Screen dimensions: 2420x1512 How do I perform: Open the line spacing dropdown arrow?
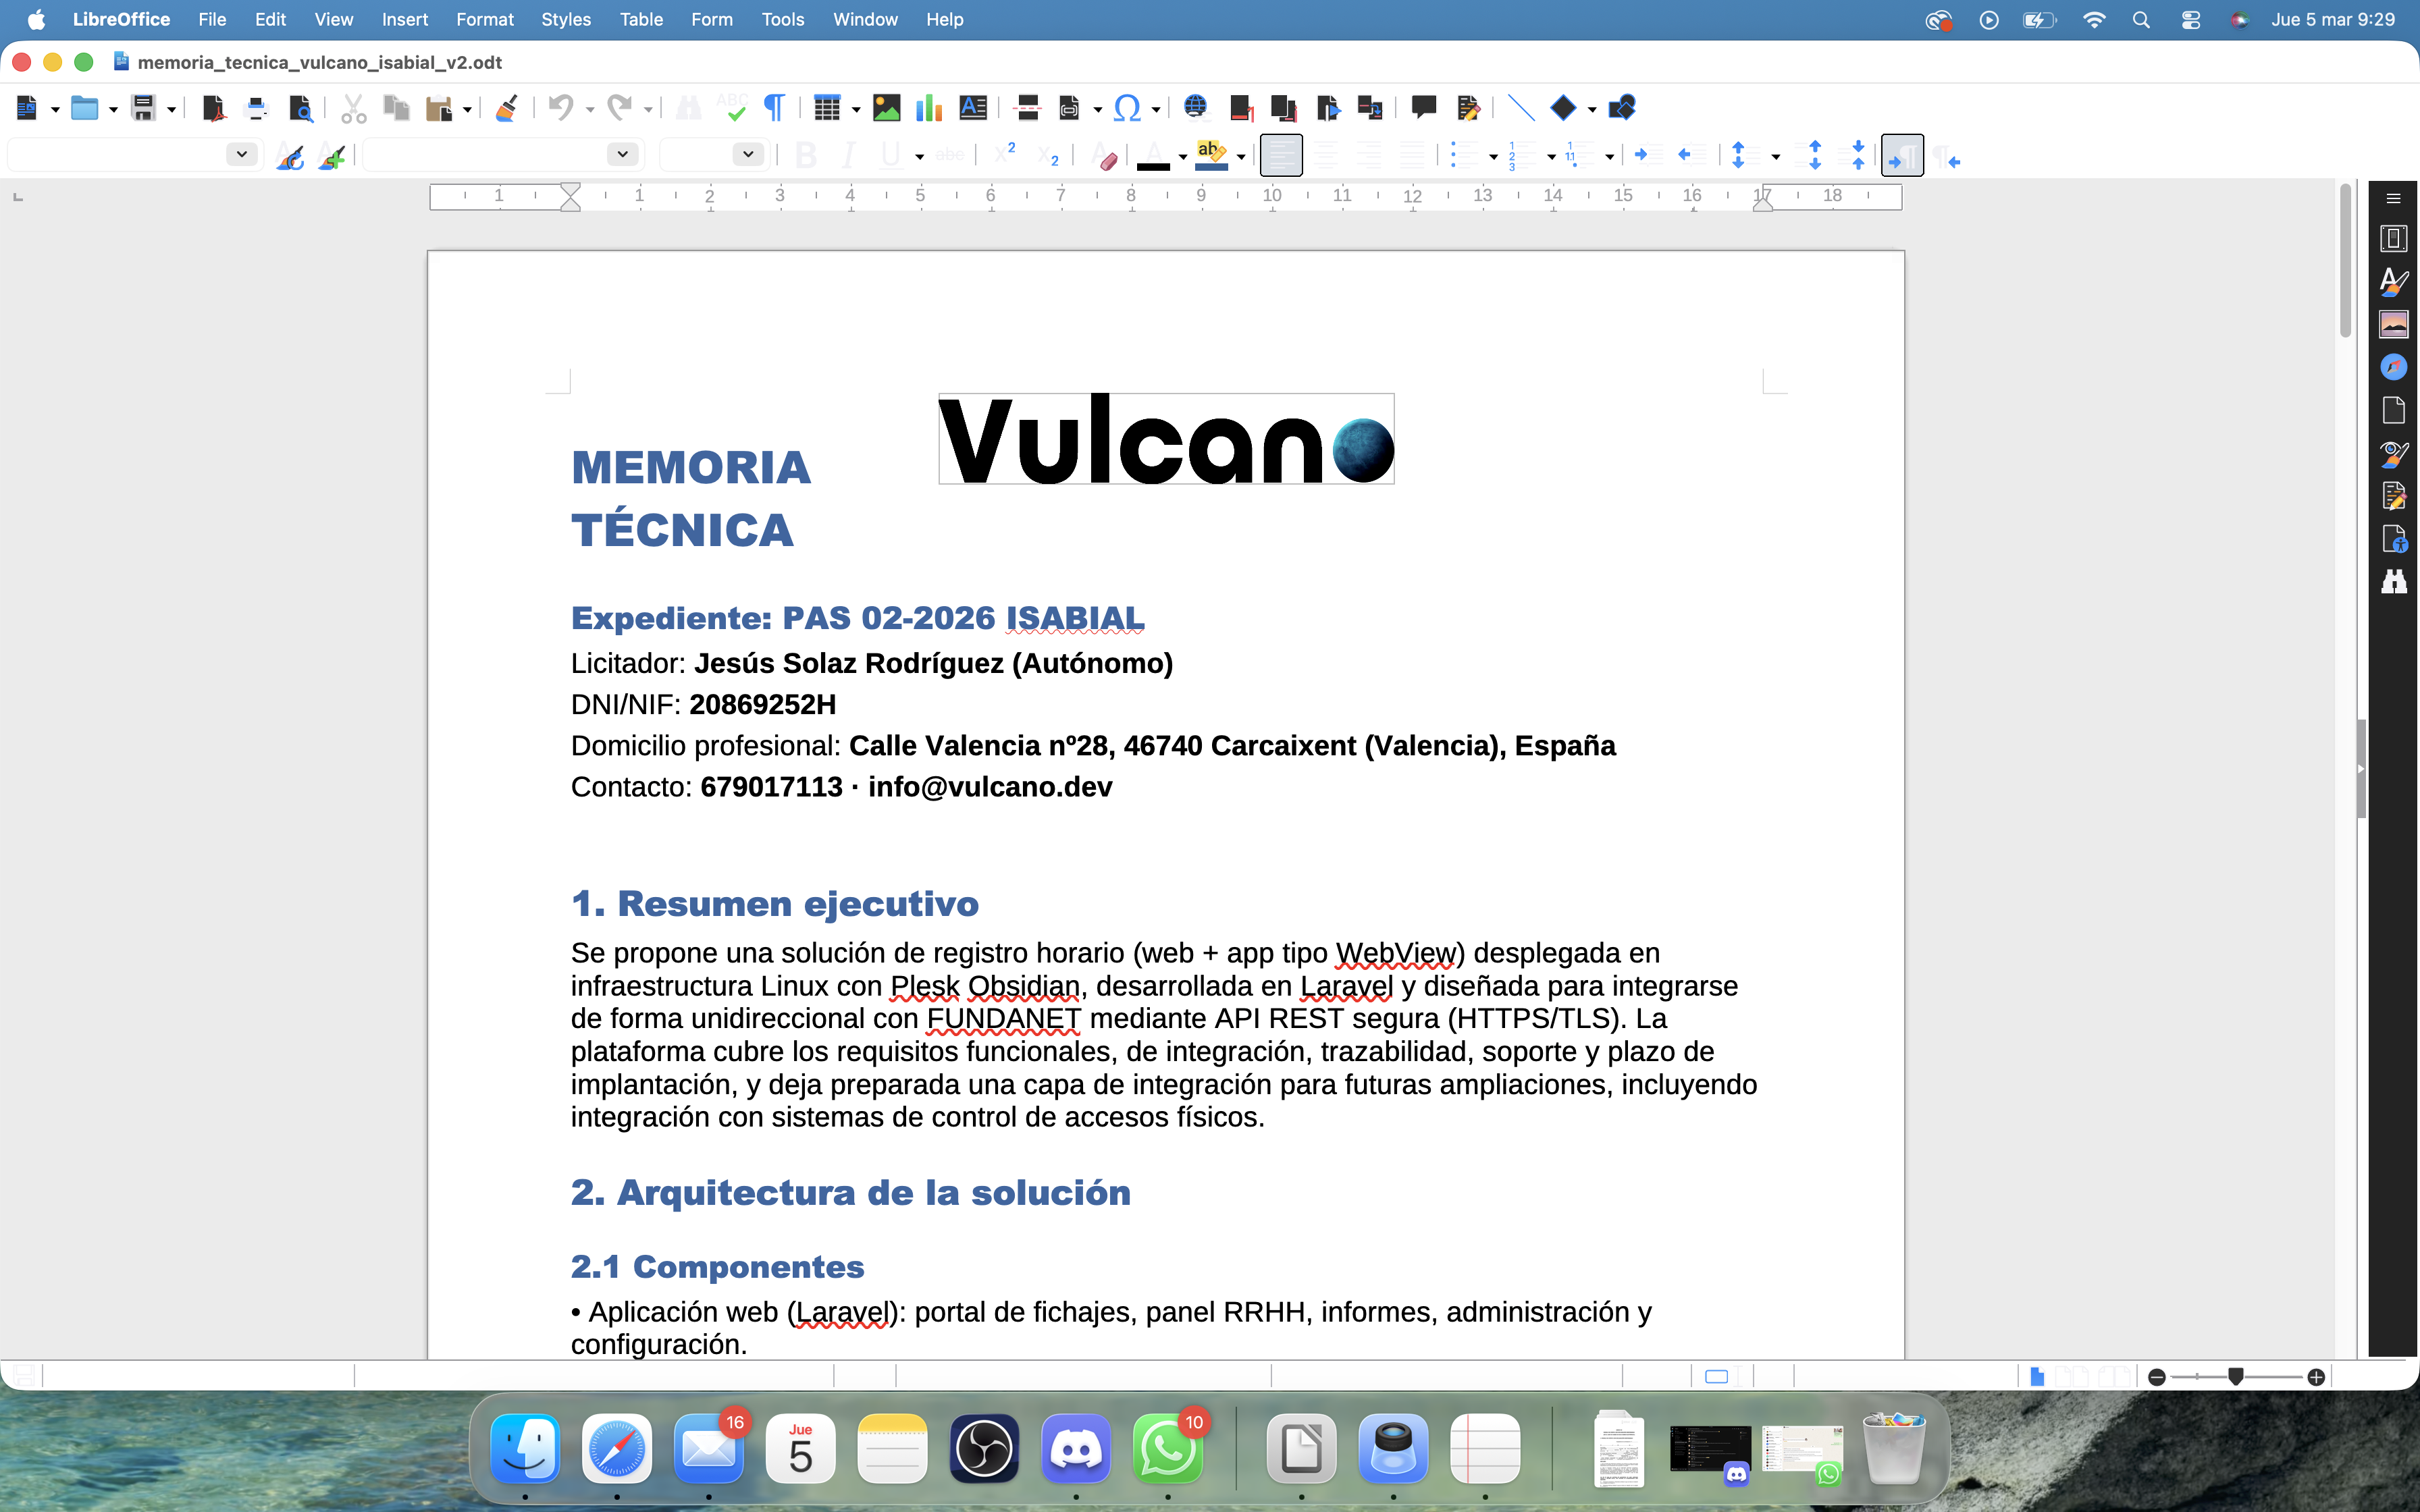click(x=1775, y=157)
